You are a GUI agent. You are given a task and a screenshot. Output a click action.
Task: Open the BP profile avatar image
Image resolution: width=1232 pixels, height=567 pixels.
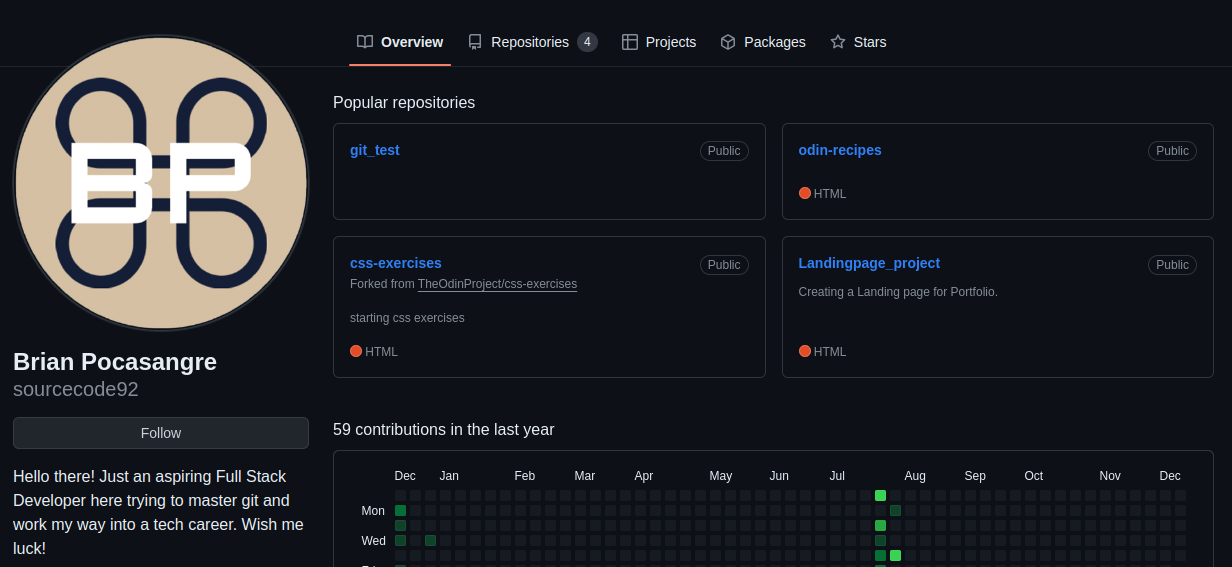pyautogui.click(x=161, y=183)
